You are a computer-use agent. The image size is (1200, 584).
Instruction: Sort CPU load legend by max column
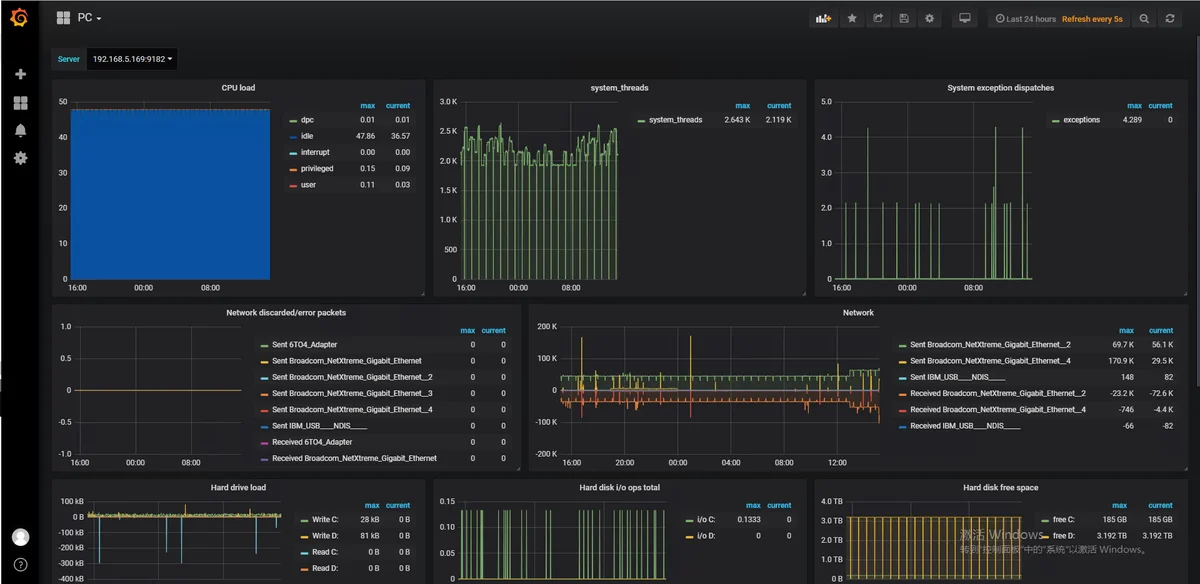pos(367,105)
